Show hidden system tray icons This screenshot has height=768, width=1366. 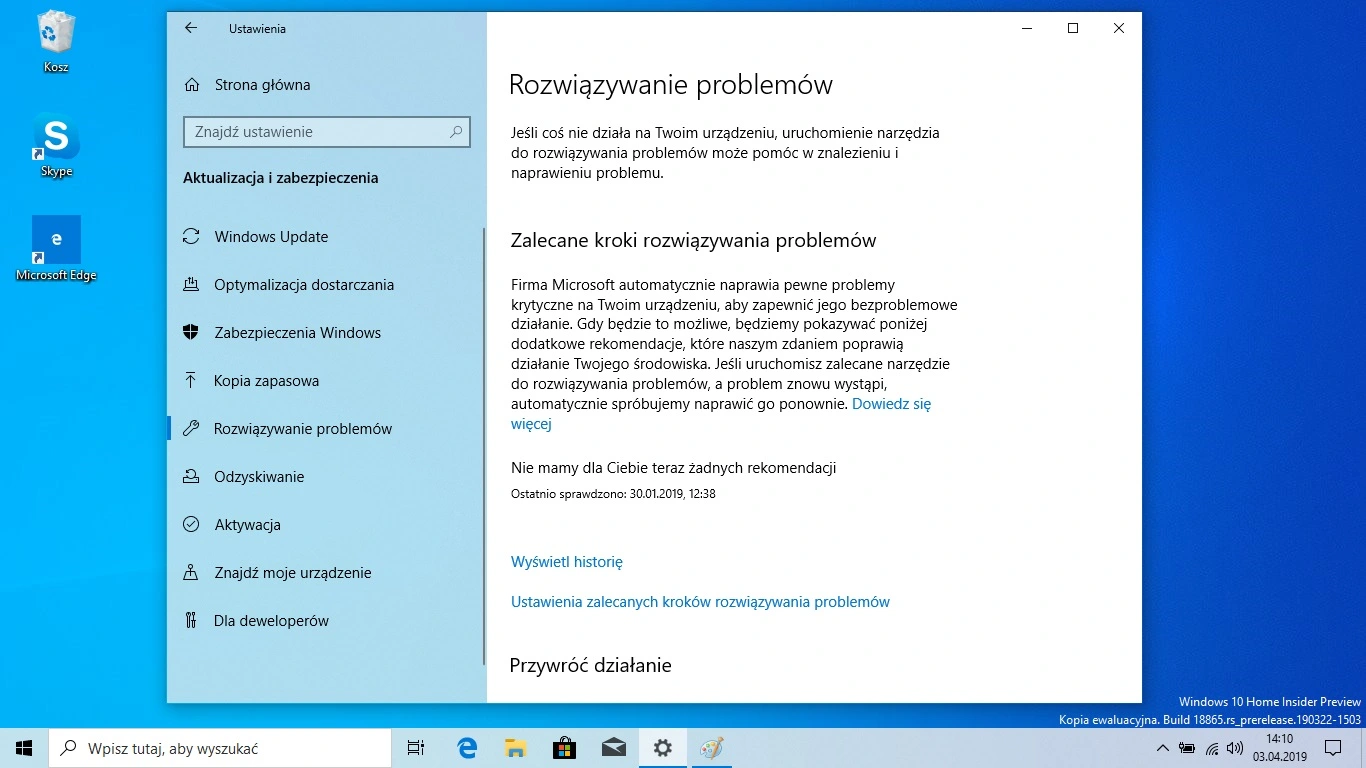pos(1162,748)
